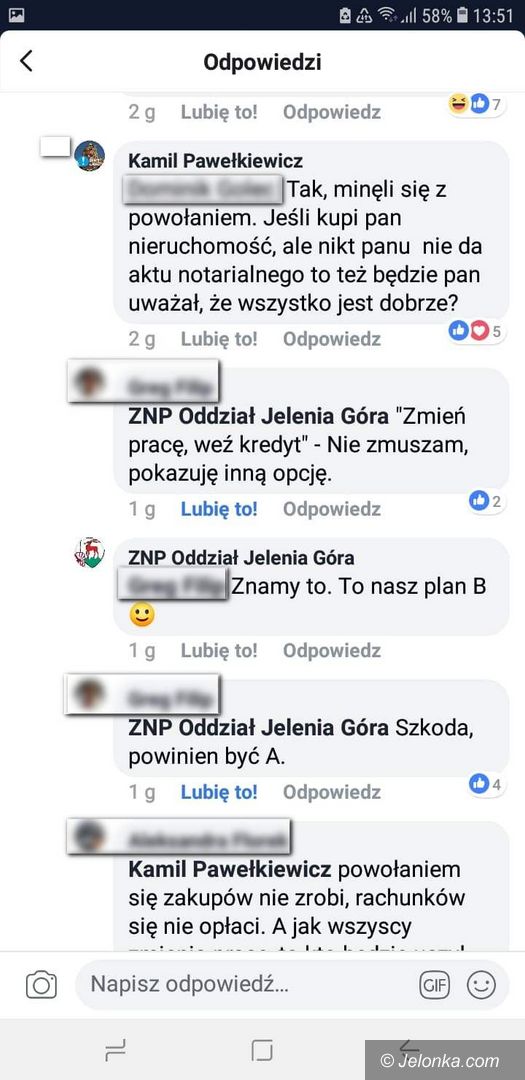The width and height of the screenshot is (525, 1080).
Task: Open Kamil Pawełkiewicz's profile avatar
Action: click(x=90, y=156)
